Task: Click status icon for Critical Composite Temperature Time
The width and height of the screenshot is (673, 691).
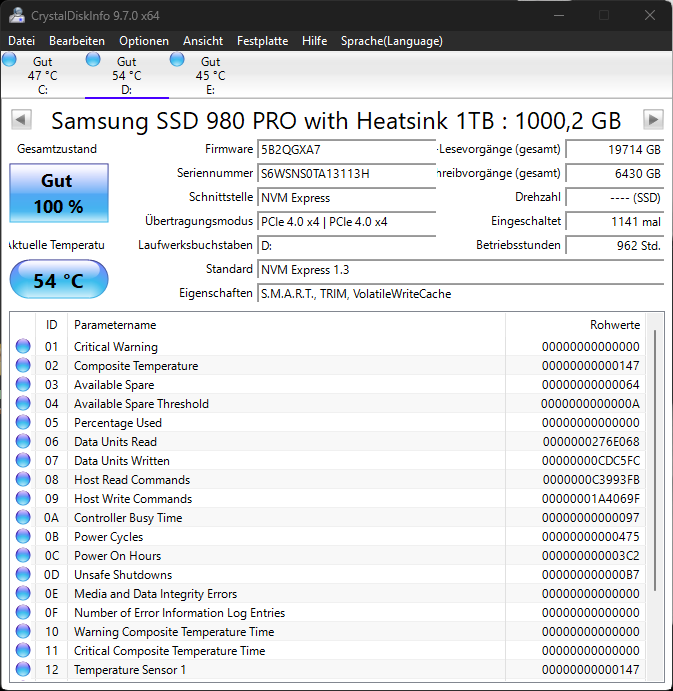Action: coord(23,650)
